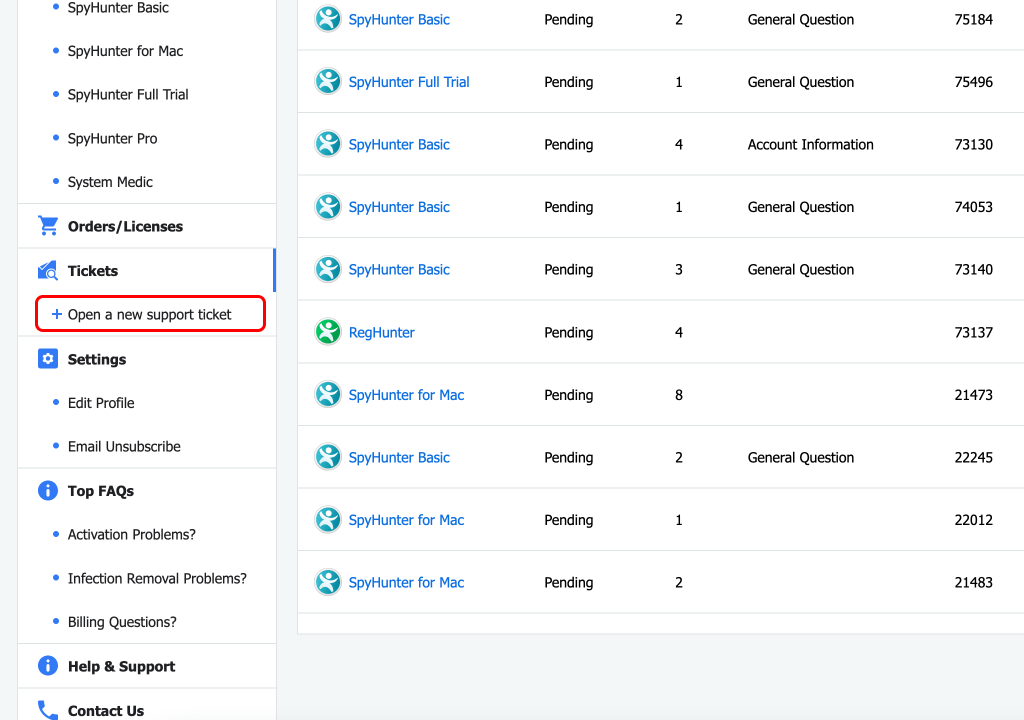This screenshot has height=720, width=1024.
Task: Open the RegHunter ticket link
Action: (381, 332)
